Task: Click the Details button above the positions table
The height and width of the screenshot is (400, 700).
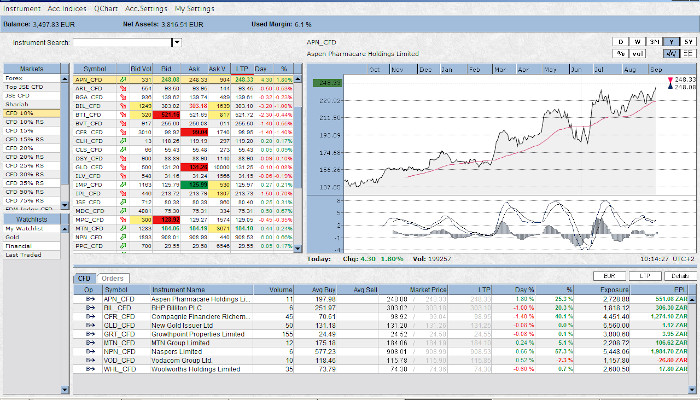Action: pos(679,274)
